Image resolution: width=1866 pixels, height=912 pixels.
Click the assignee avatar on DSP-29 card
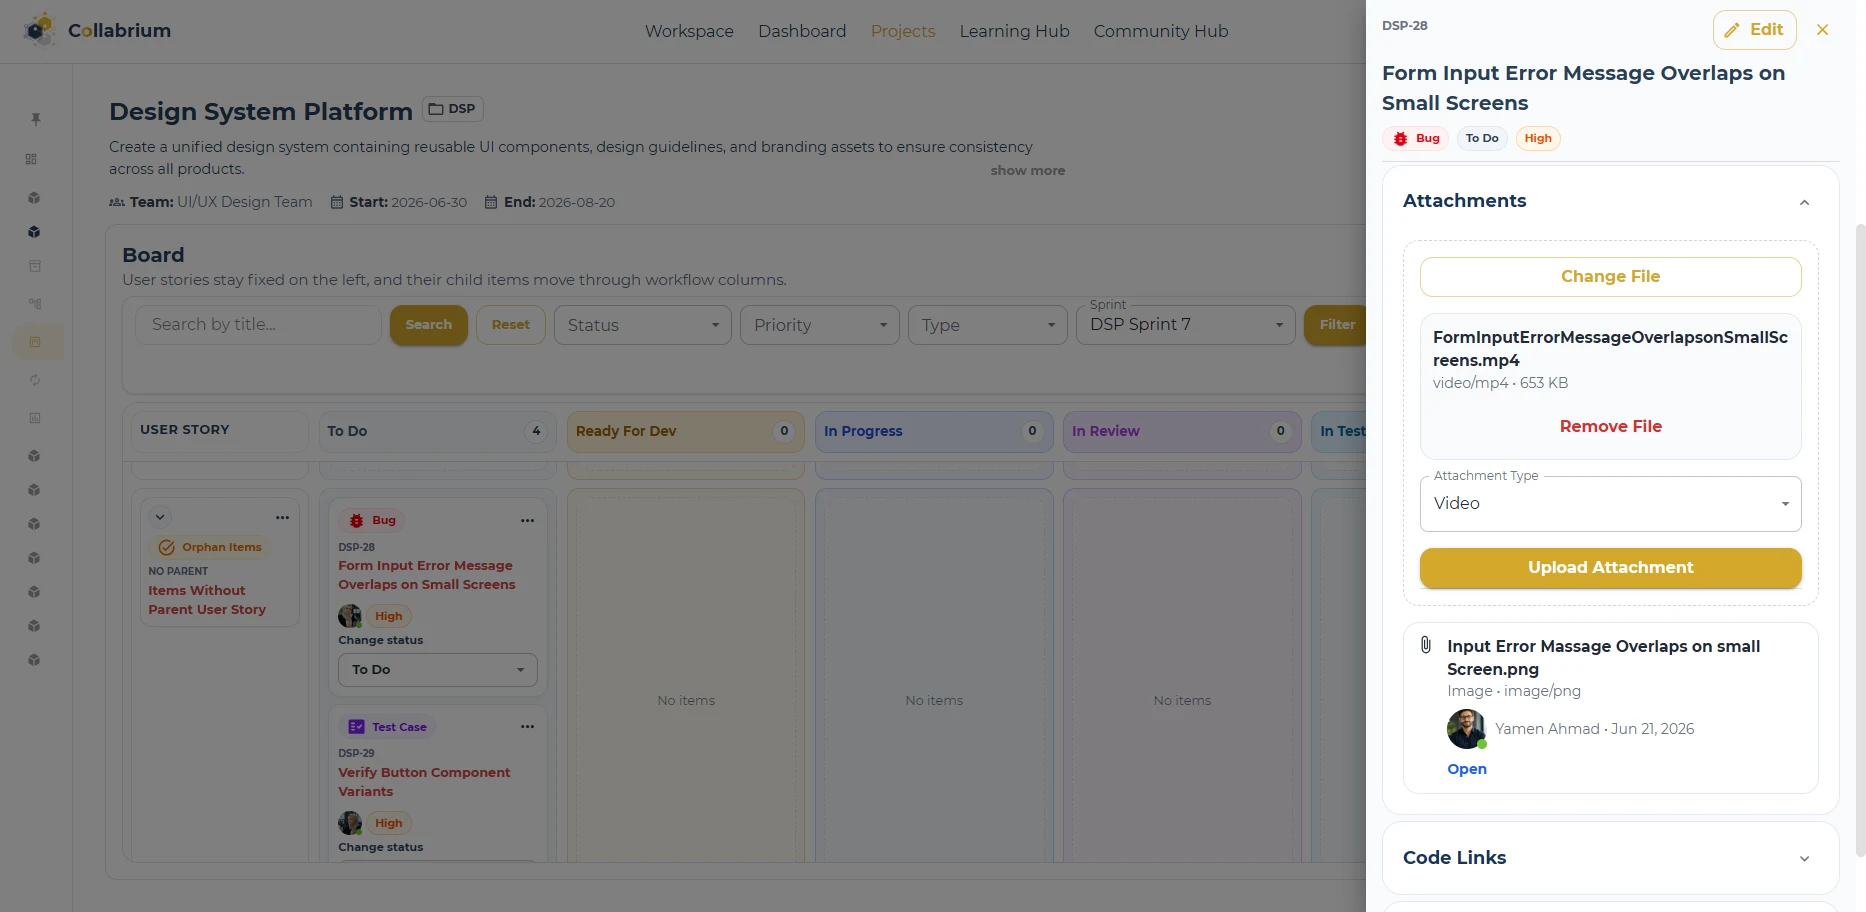(x=350, y=823)
